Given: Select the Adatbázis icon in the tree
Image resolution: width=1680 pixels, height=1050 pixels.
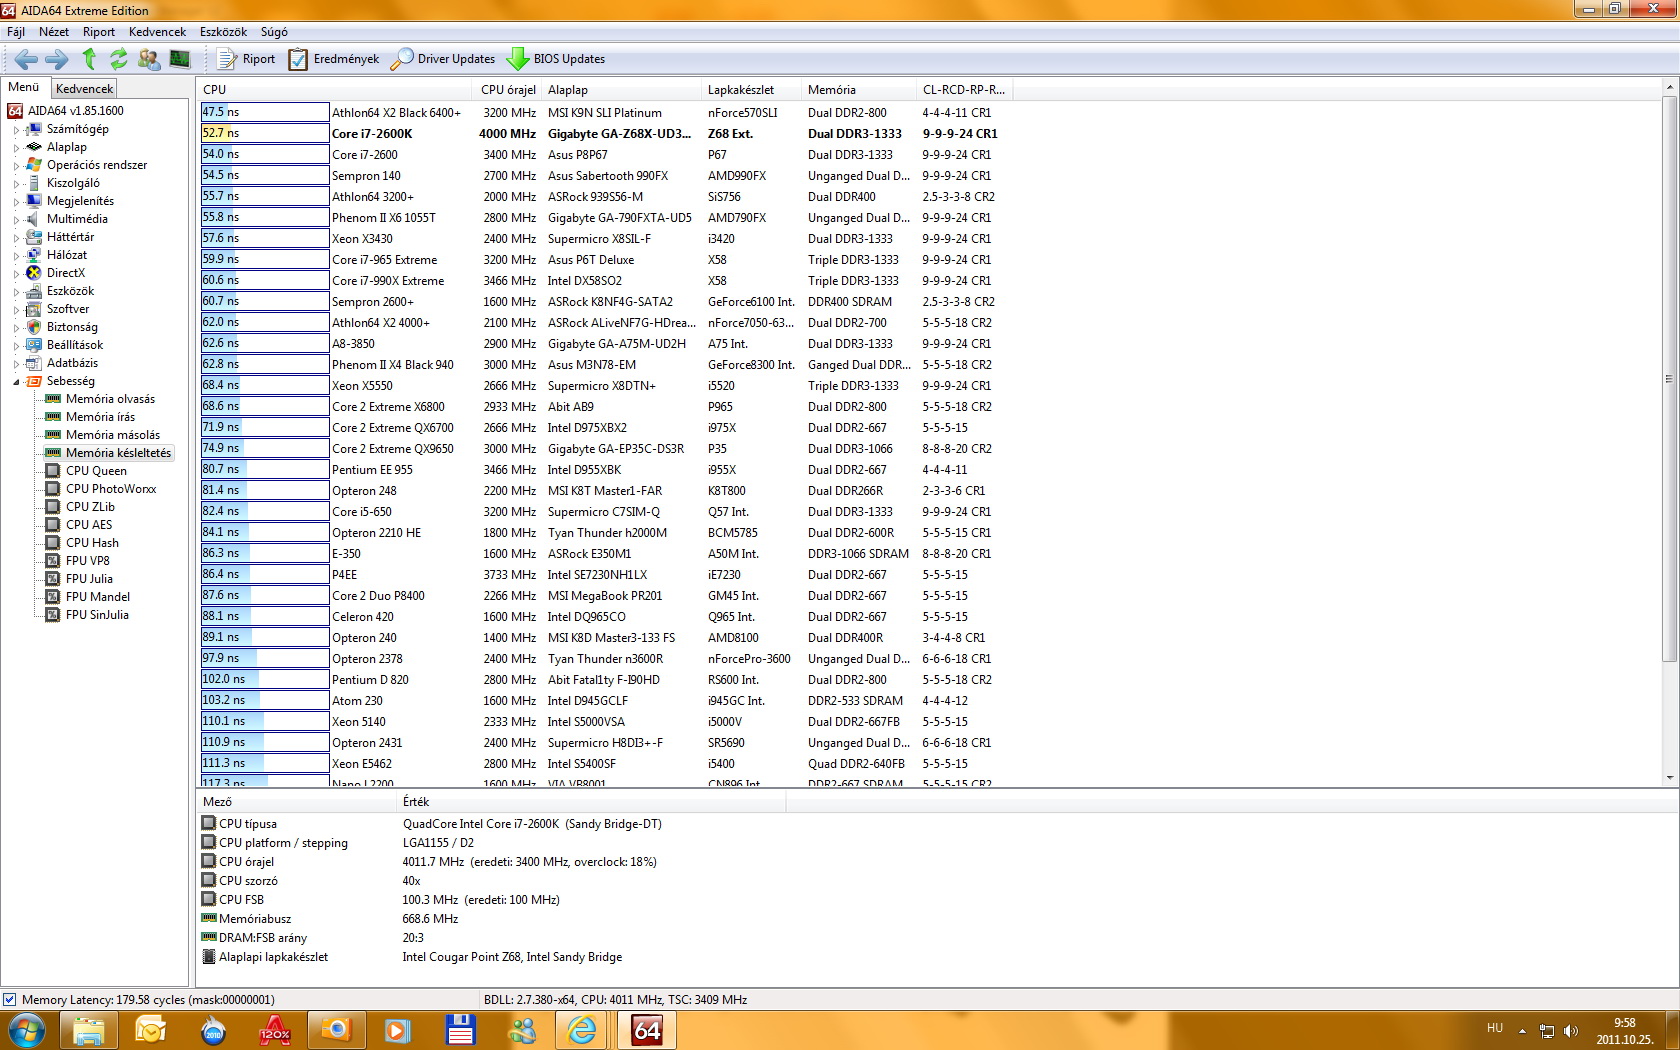Looking at the screenshot, I should (34, 363).
